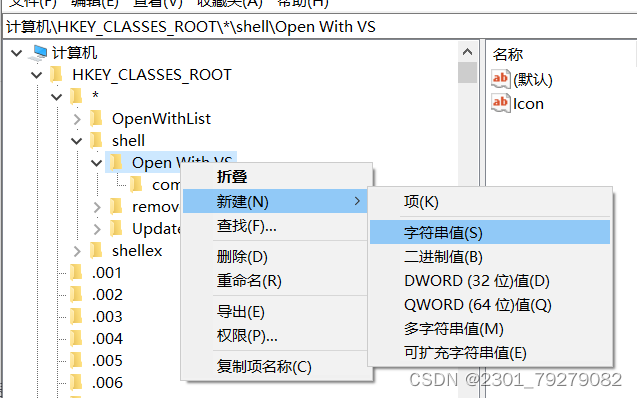
Task: Click the .002 folder icon
Action: tap(76, 294)
